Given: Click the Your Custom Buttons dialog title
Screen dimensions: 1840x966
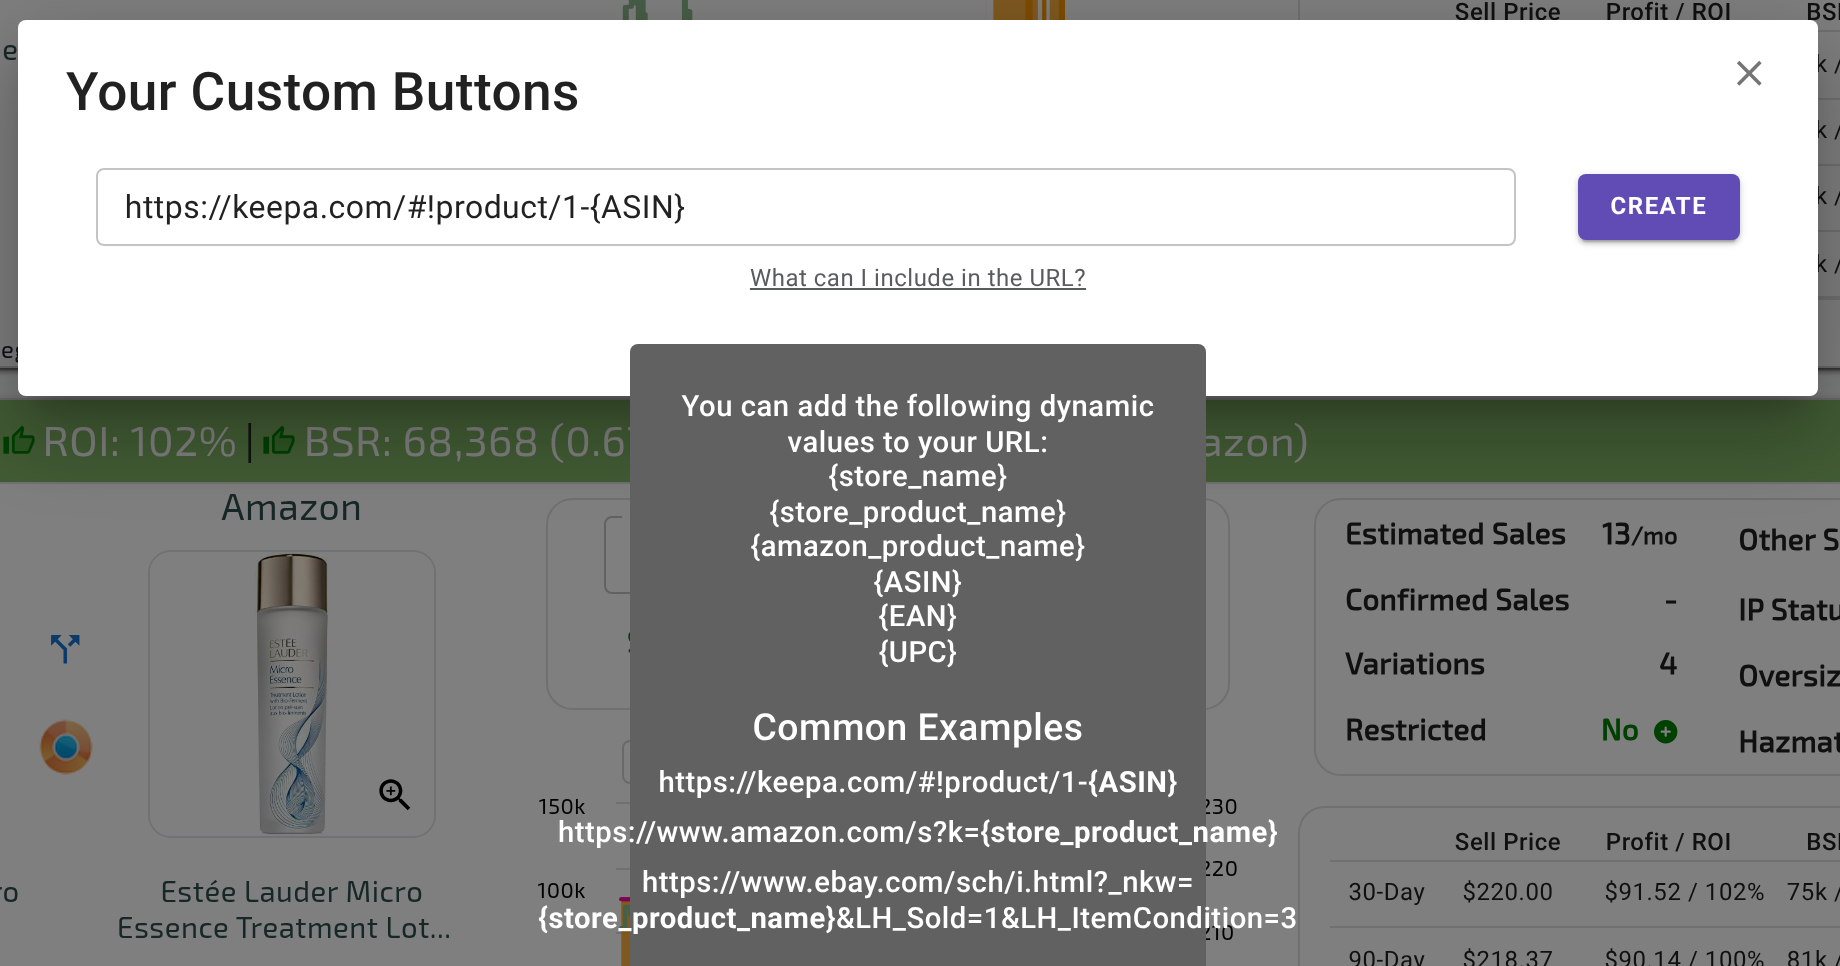Looking at the screenshot, I should (x=322, y=92).
